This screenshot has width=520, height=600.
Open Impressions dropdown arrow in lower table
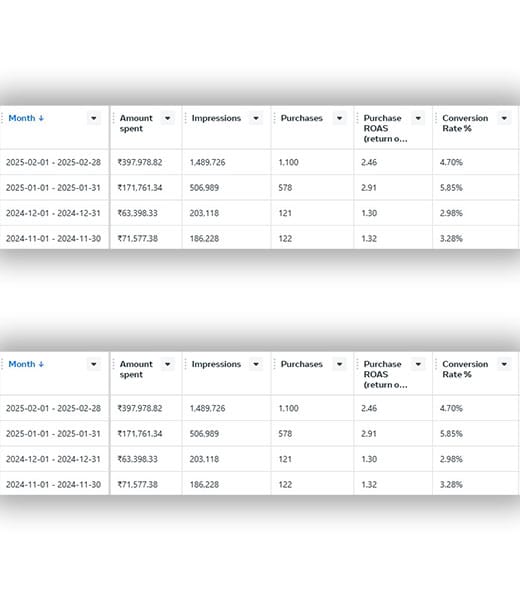[256, 364]
